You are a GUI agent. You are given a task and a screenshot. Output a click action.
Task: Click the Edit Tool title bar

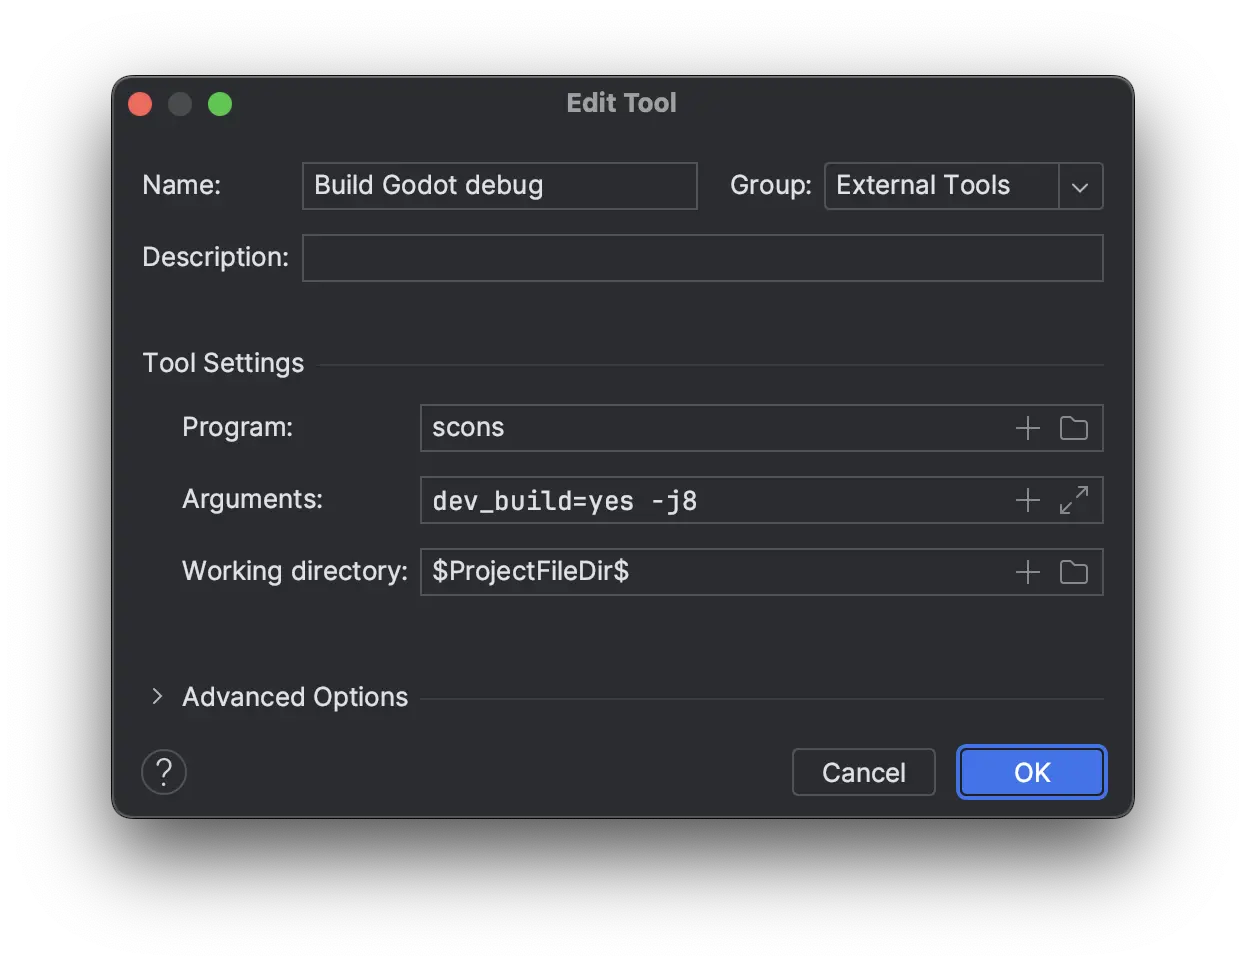(x=621, y=102)
